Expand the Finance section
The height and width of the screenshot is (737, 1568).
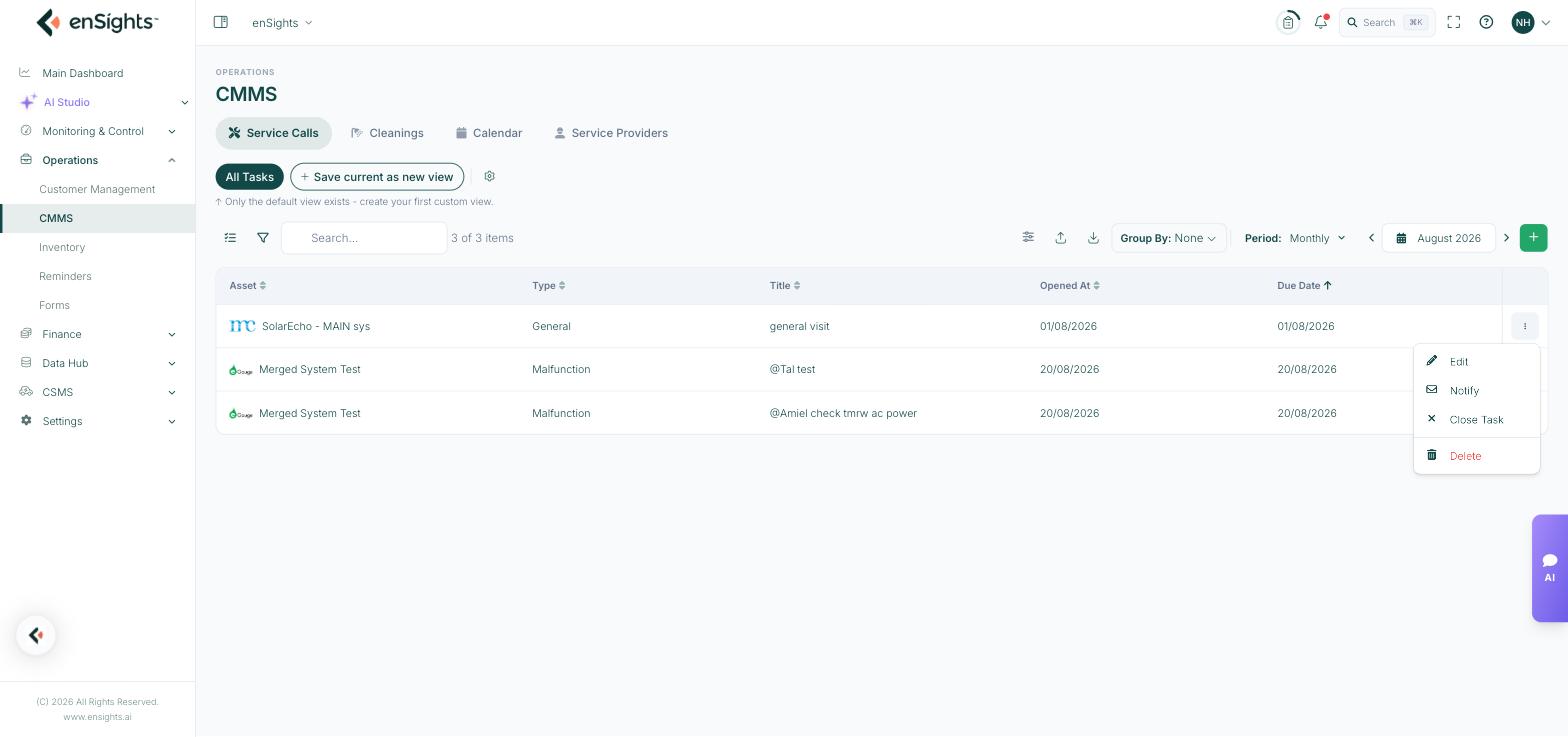97,334
